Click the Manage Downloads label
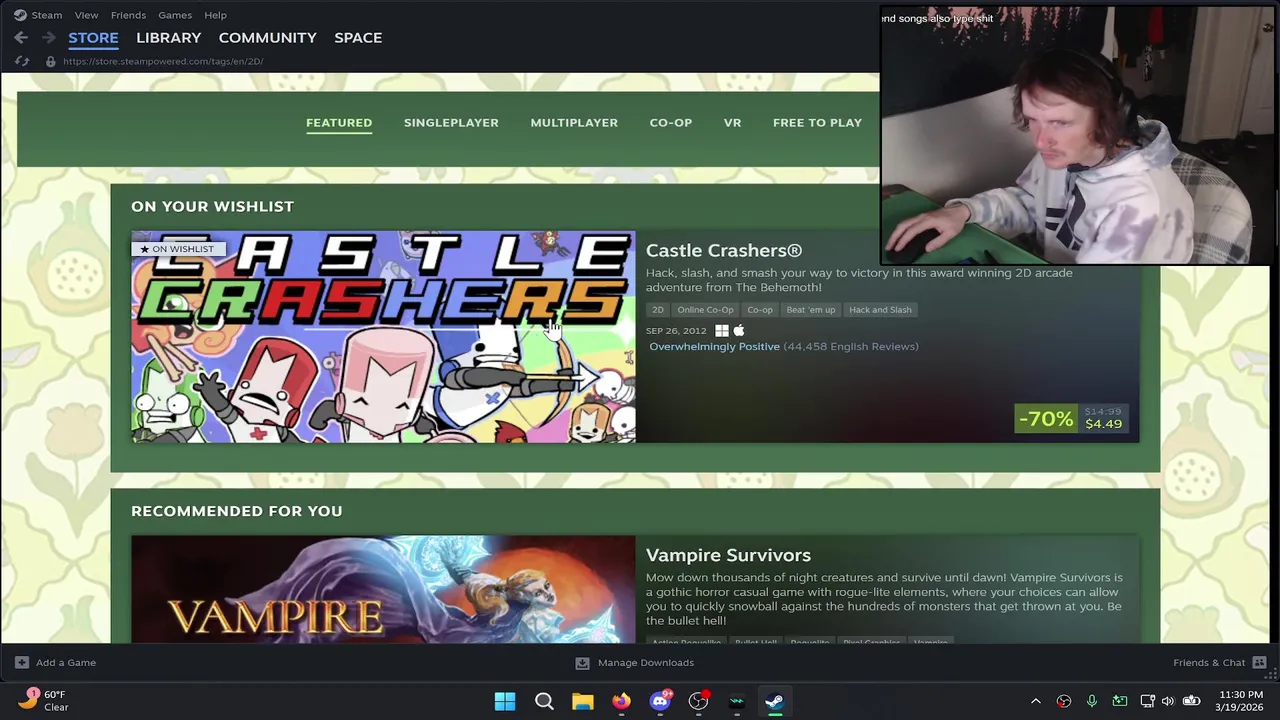The width and height of the screenshot is (1280, 720). click(x=646, y=662)
